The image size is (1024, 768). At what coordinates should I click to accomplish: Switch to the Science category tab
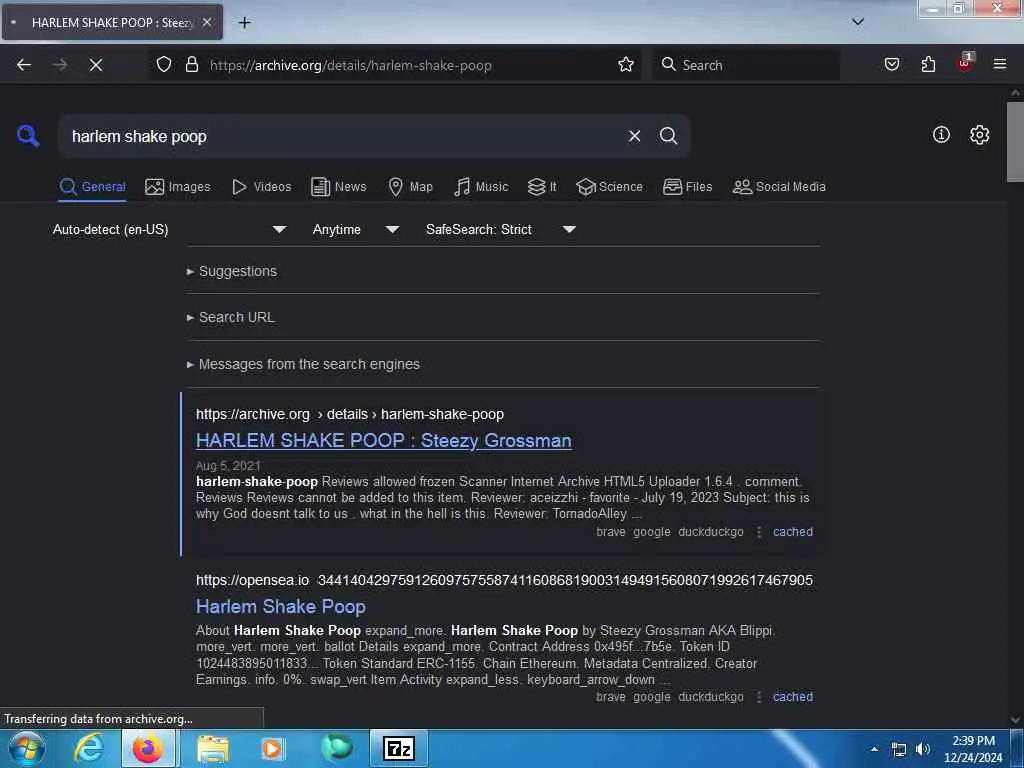tap(609, 187)
